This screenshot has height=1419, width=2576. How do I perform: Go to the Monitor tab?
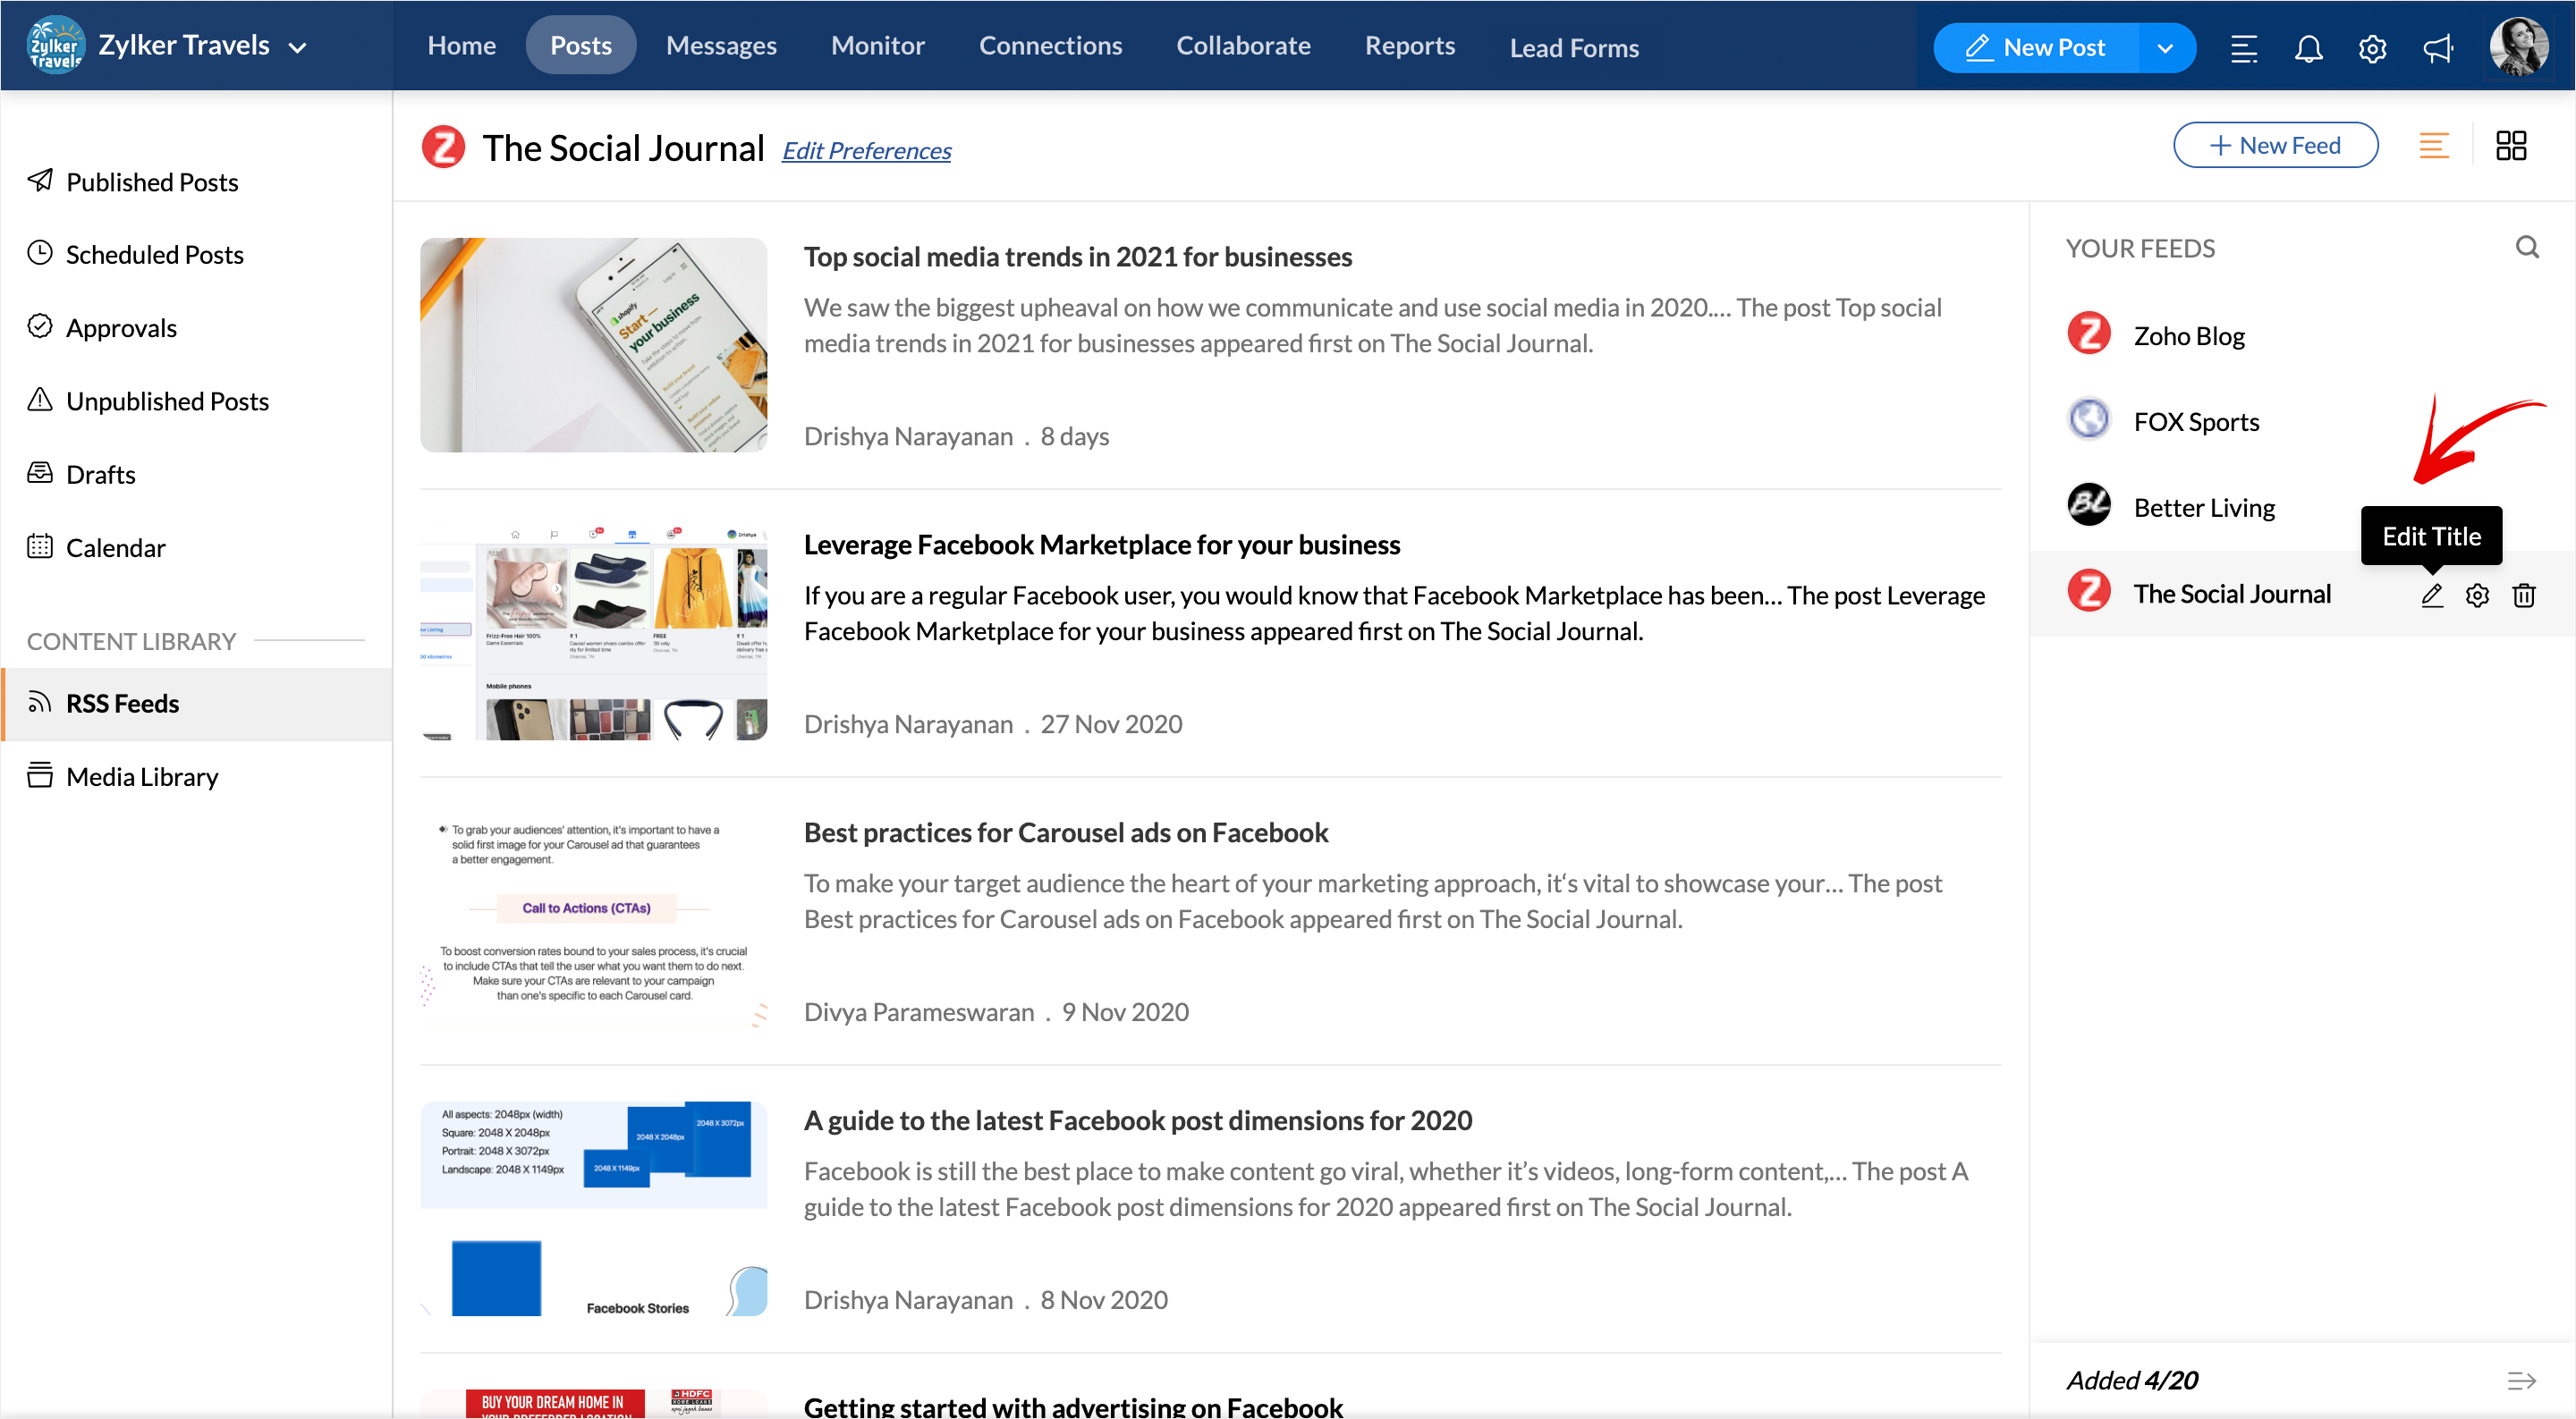[x=877, y=46]
